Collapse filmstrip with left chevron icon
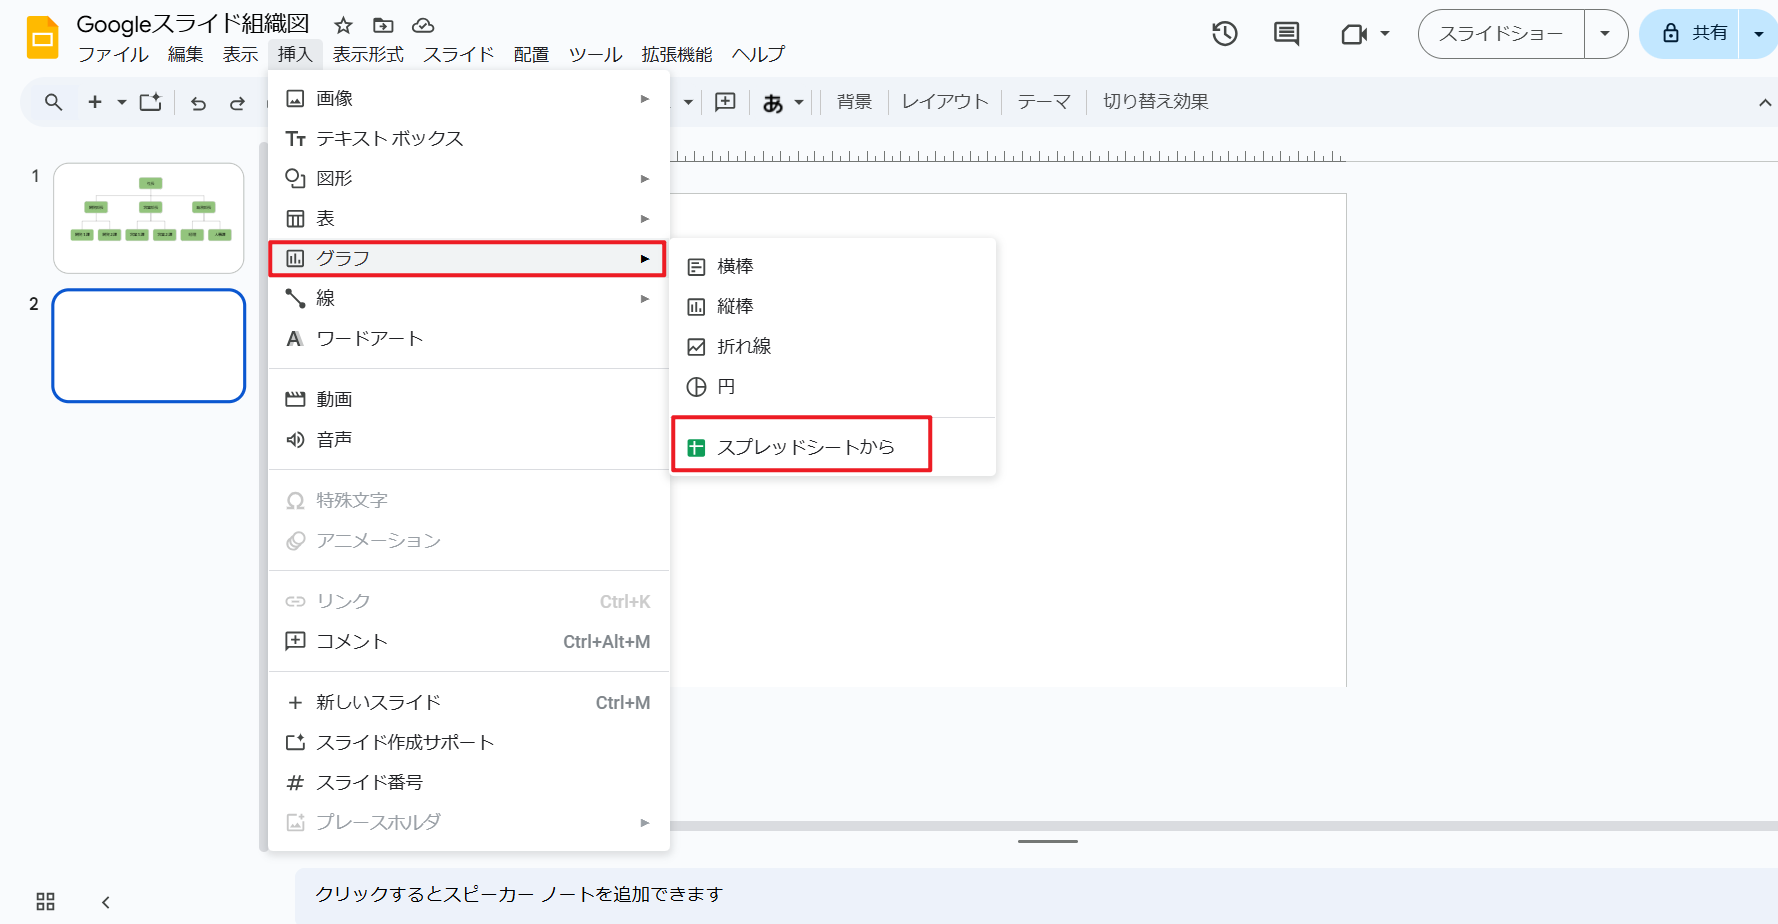The height and width of the screenshot is (924, 1778). coord(106,902)
